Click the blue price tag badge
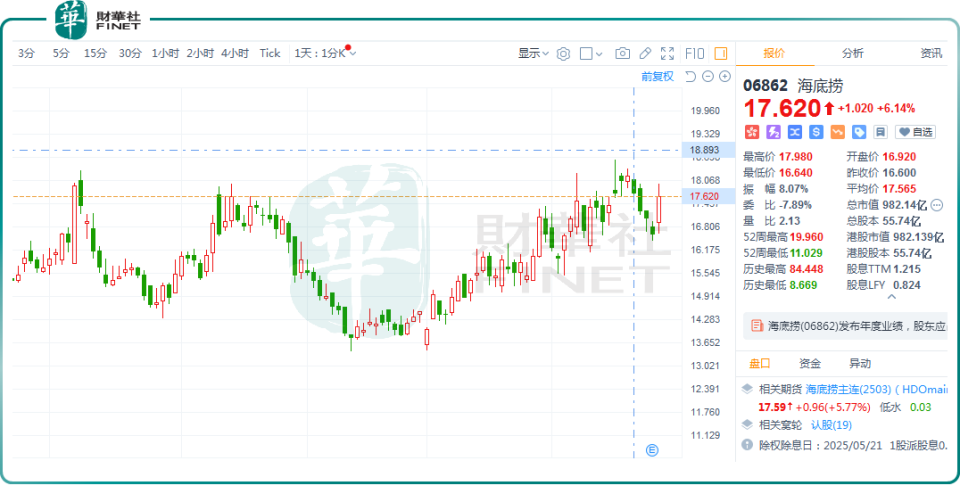Screen dimensions: 960x502 click(859, 132)
